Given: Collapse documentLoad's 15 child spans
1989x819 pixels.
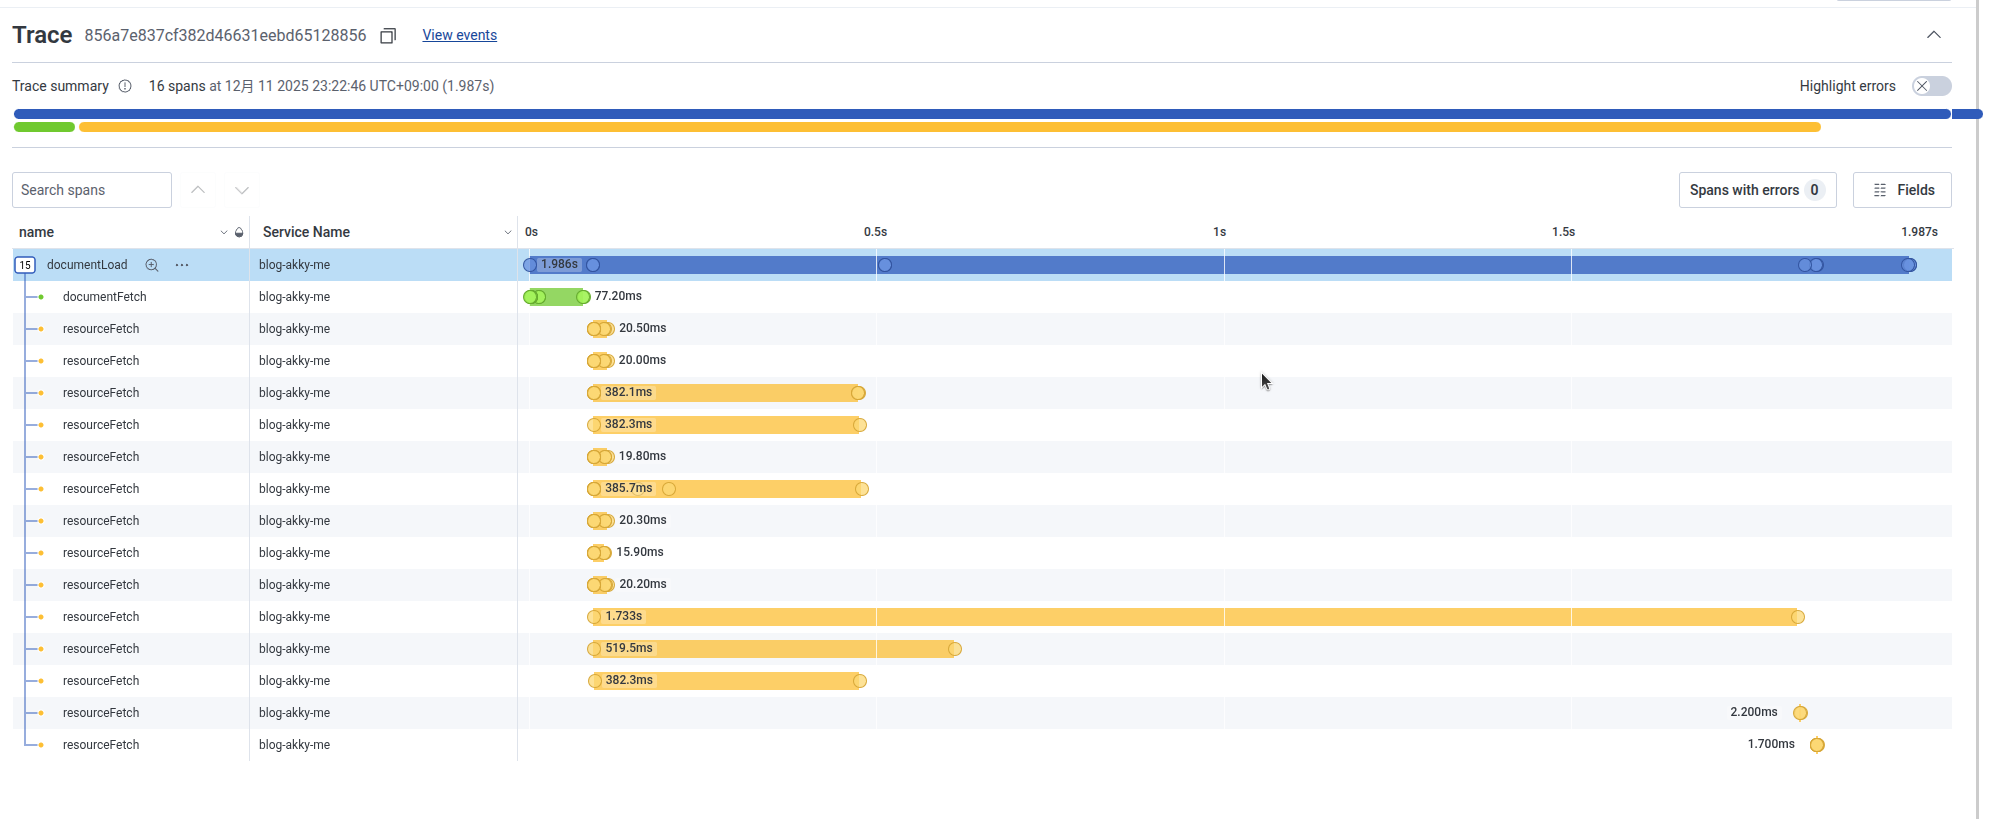Looking at the screenshot, I should 25,265.
